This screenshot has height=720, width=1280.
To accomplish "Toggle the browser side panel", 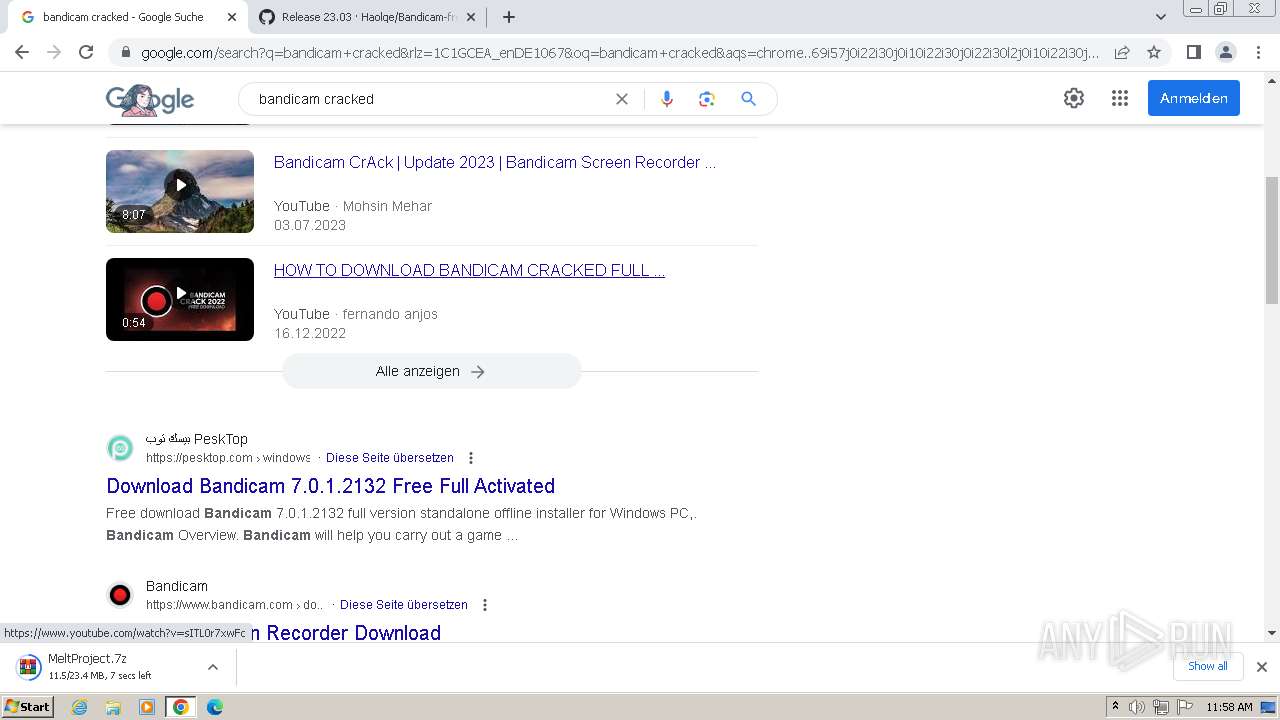I will pos(1193,52).
